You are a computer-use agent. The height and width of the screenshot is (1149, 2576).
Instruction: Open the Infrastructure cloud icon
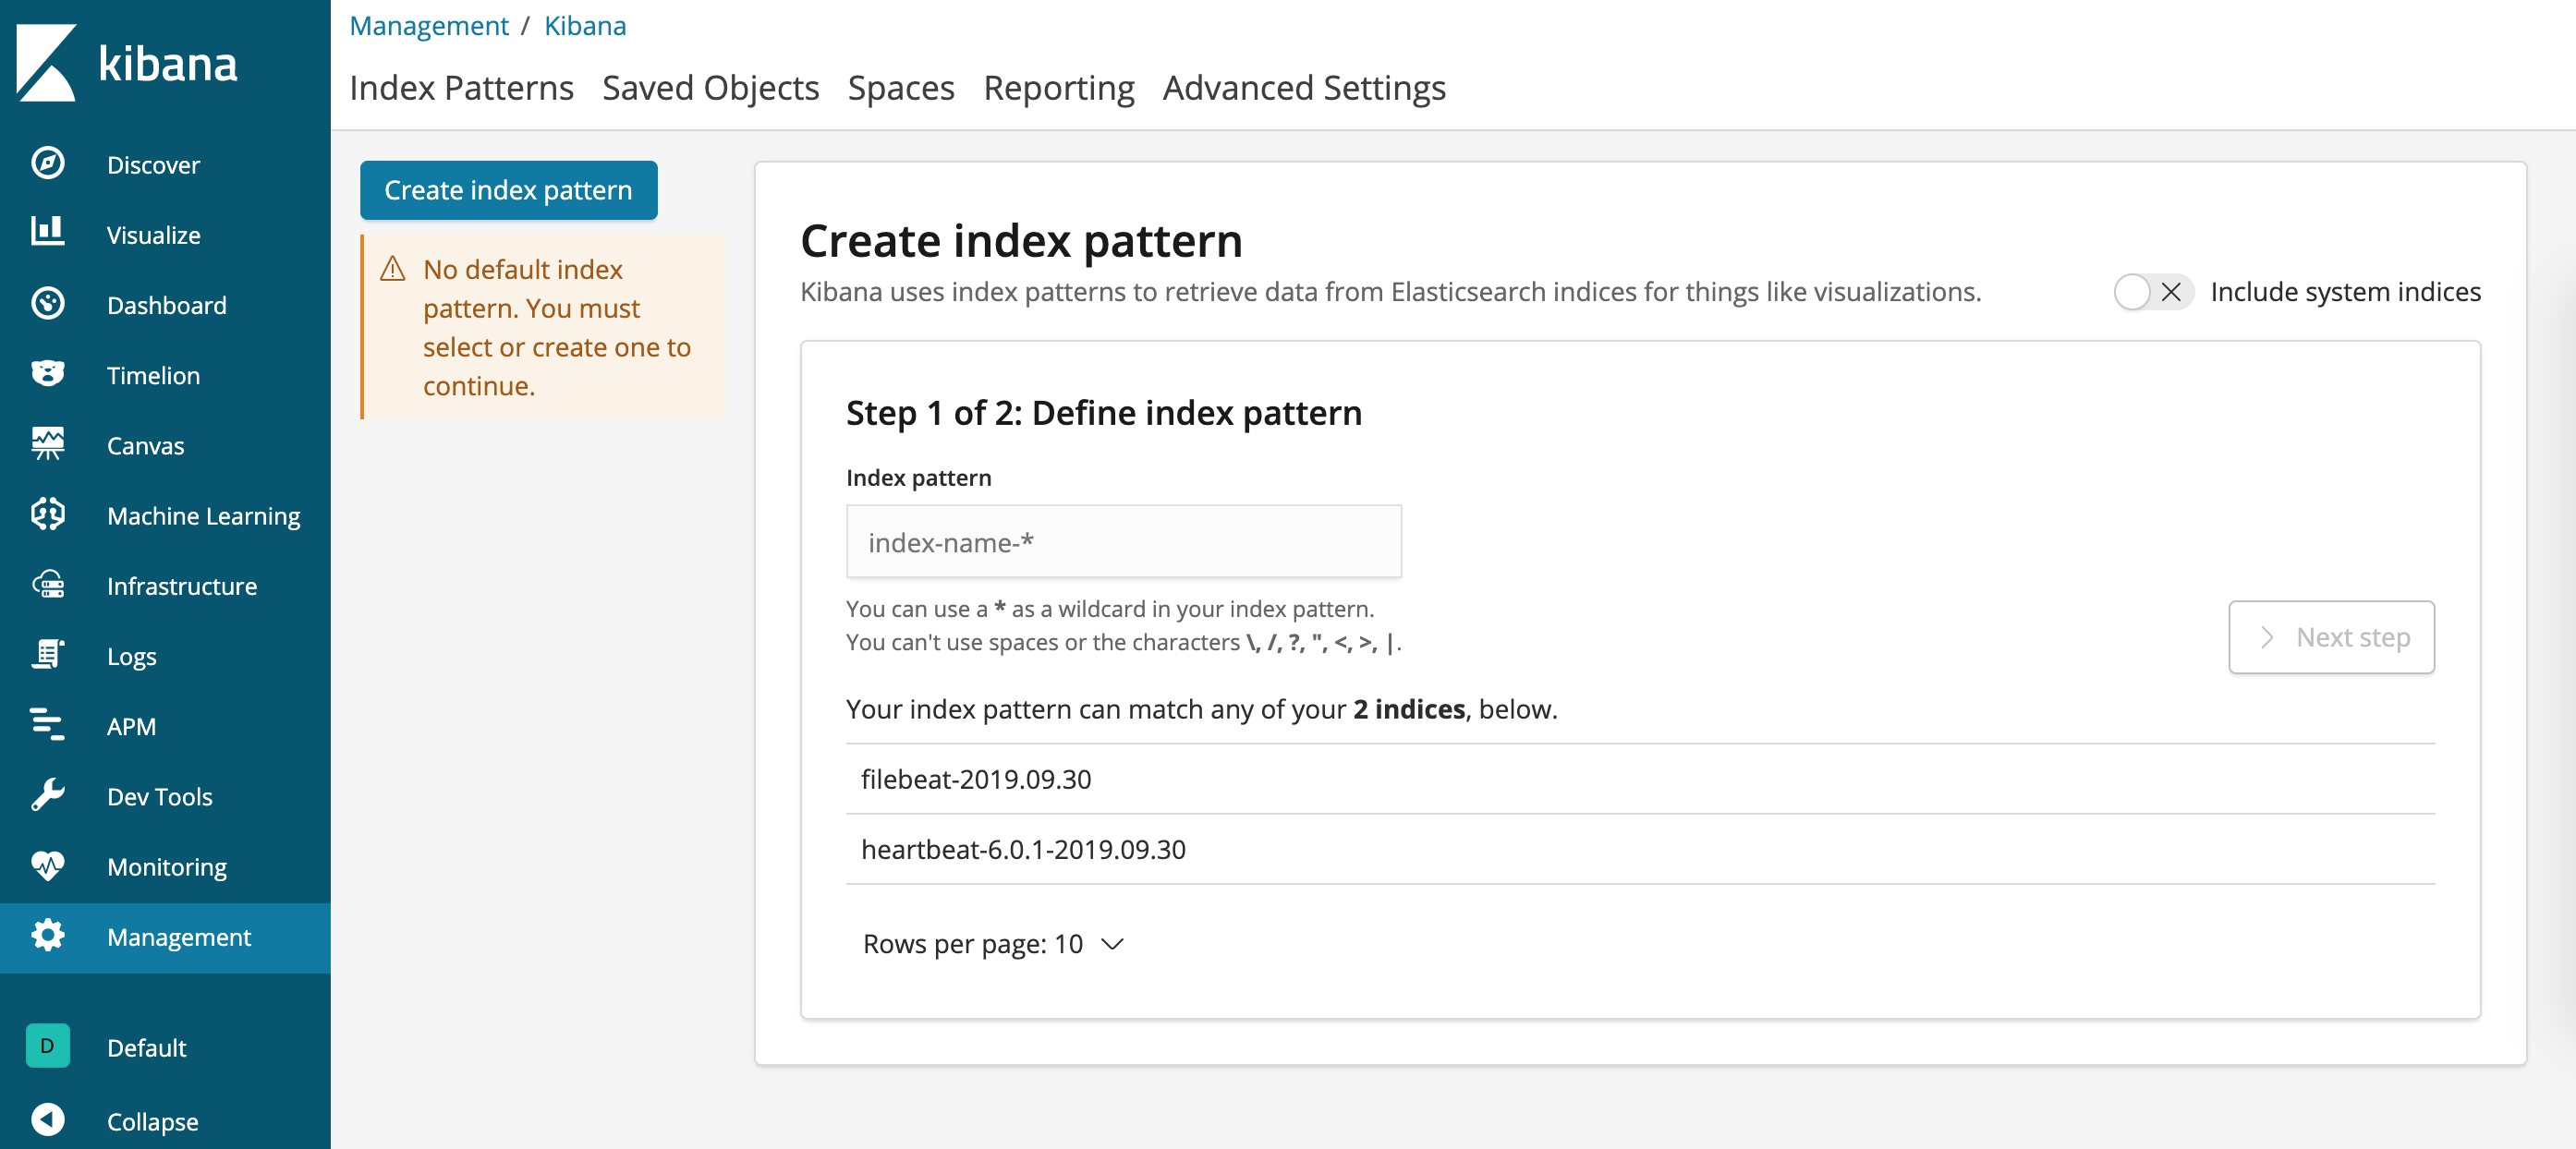click(x=47, y=585)
